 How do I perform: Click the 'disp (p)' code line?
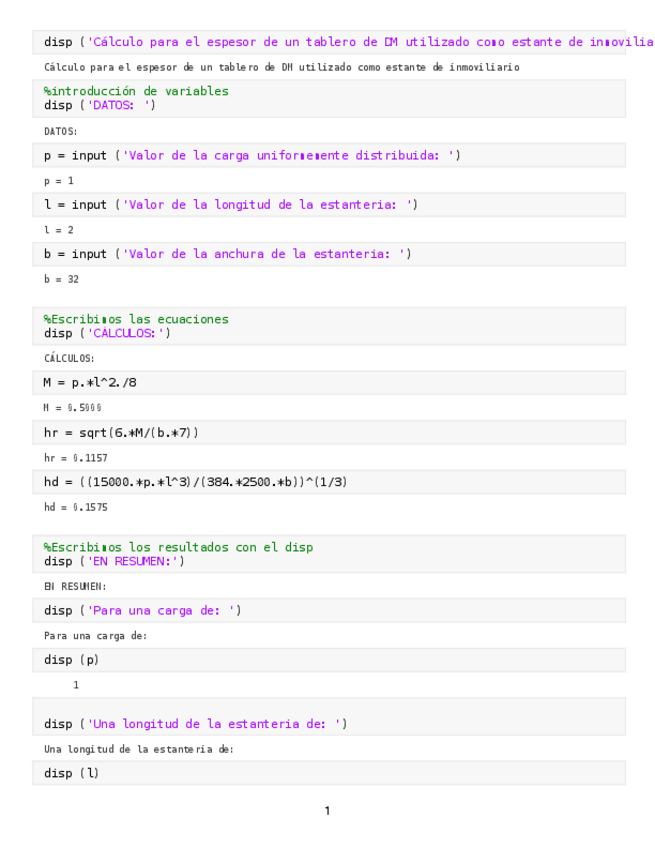(71, 660)
